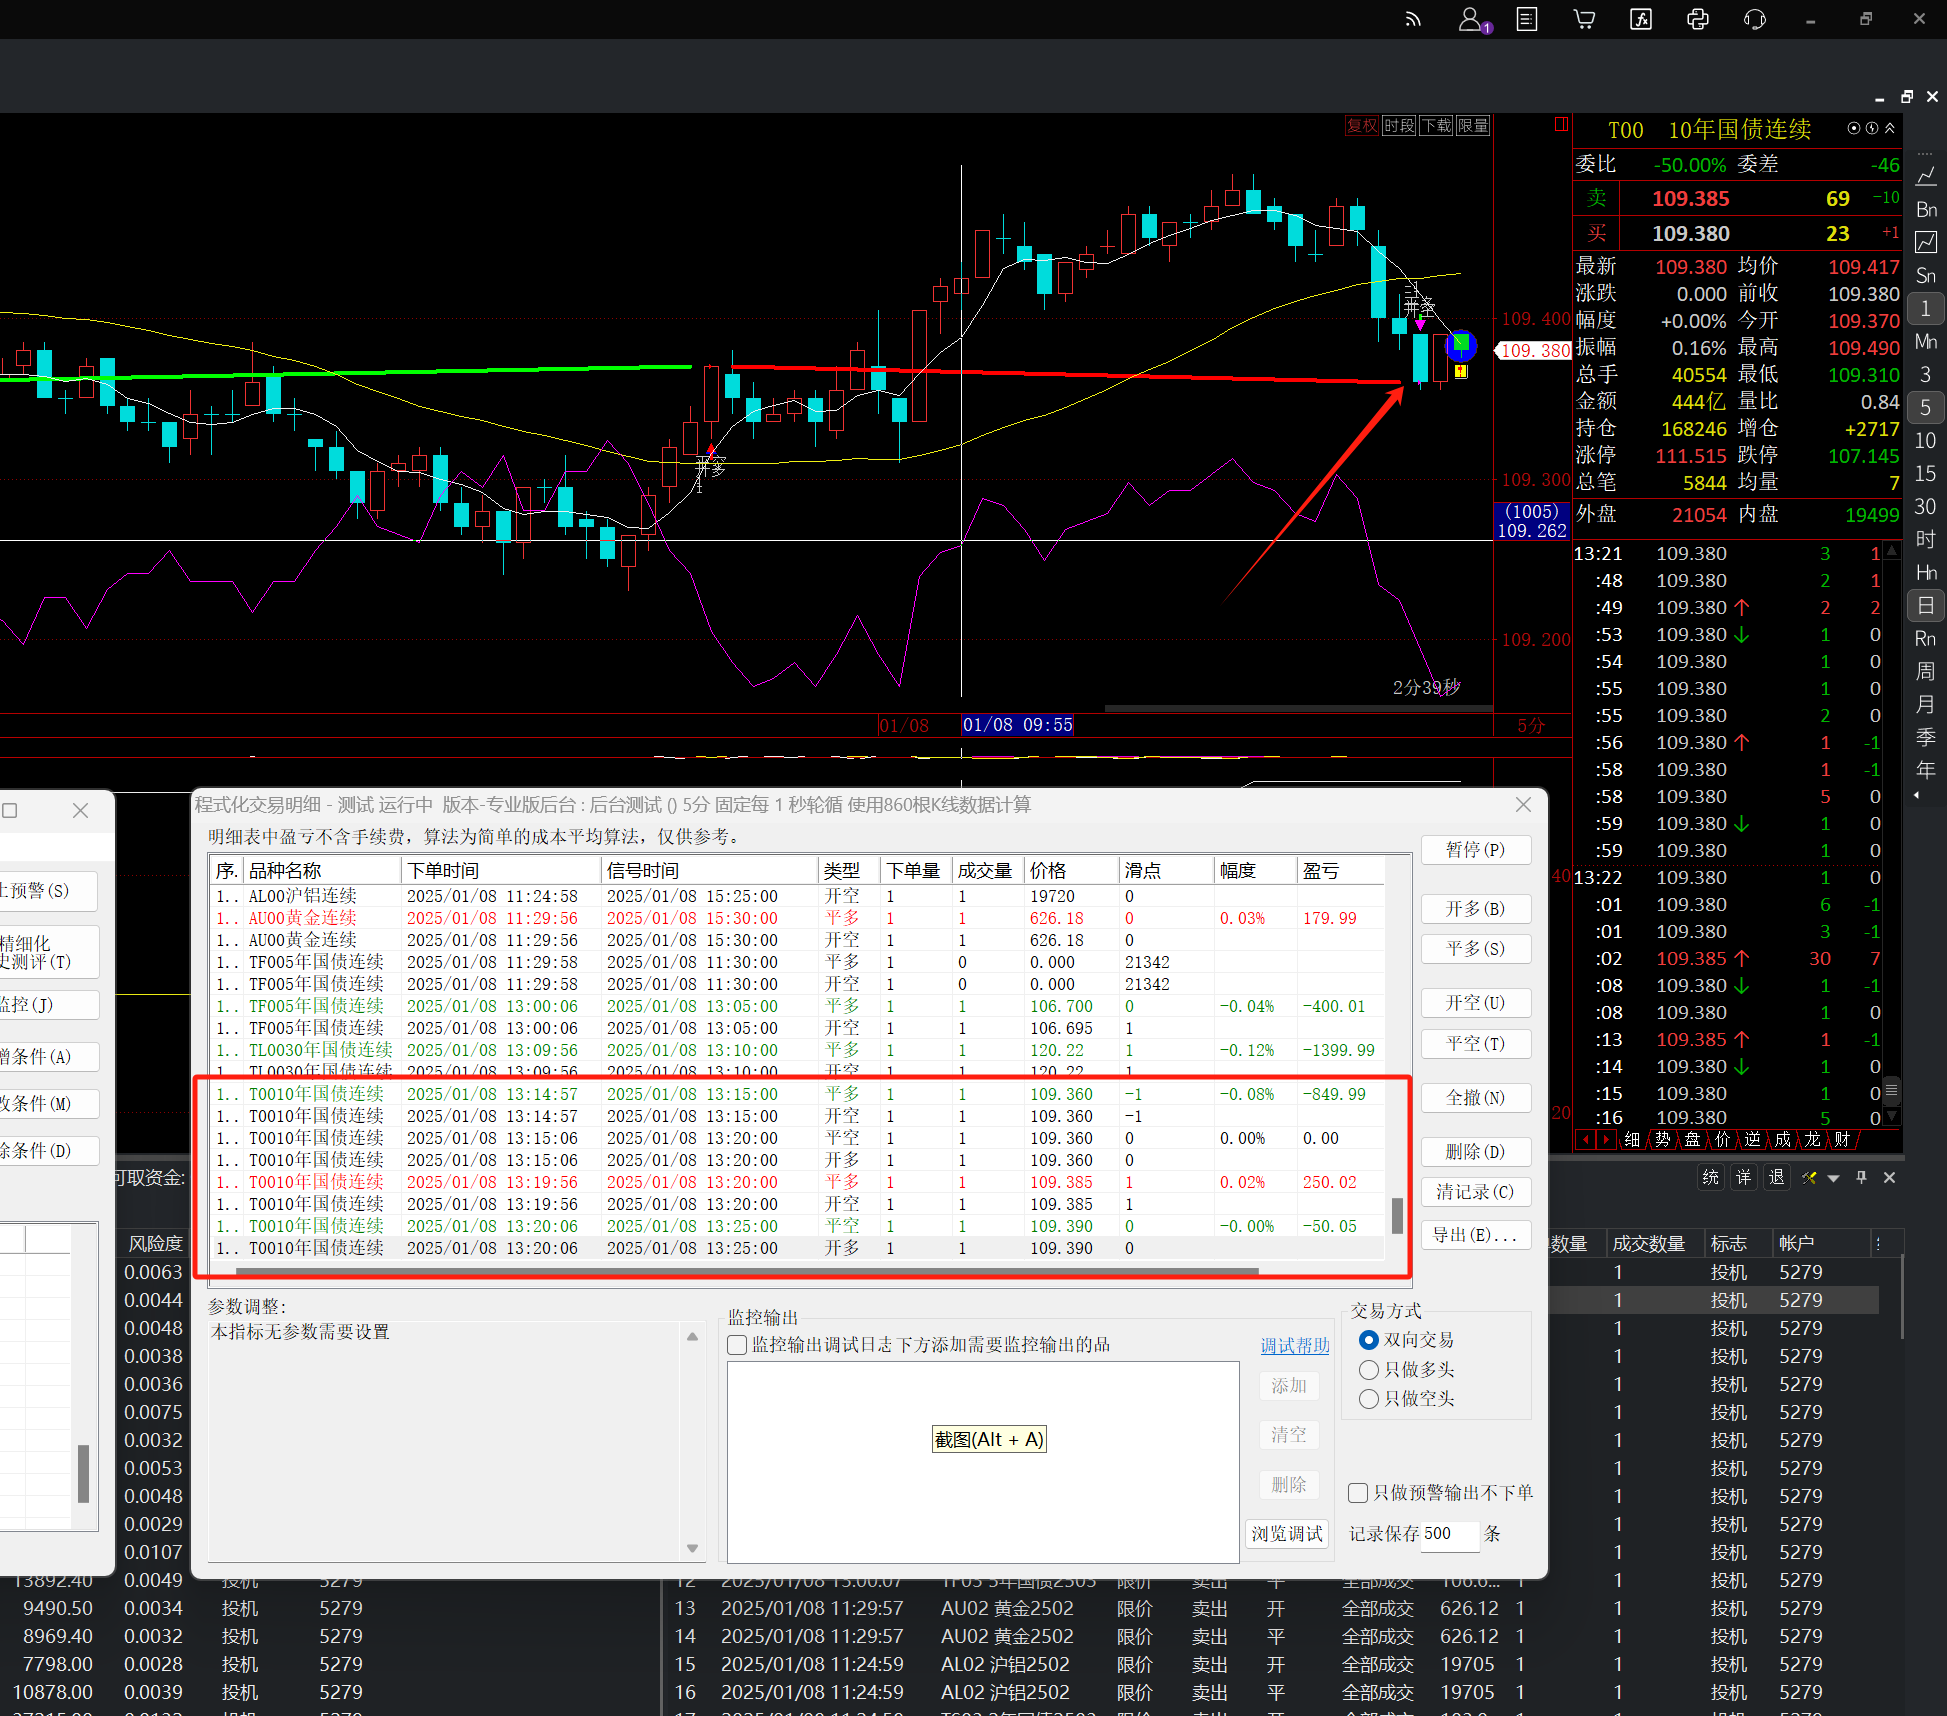Close the small left-side dialog

point(81,811)
